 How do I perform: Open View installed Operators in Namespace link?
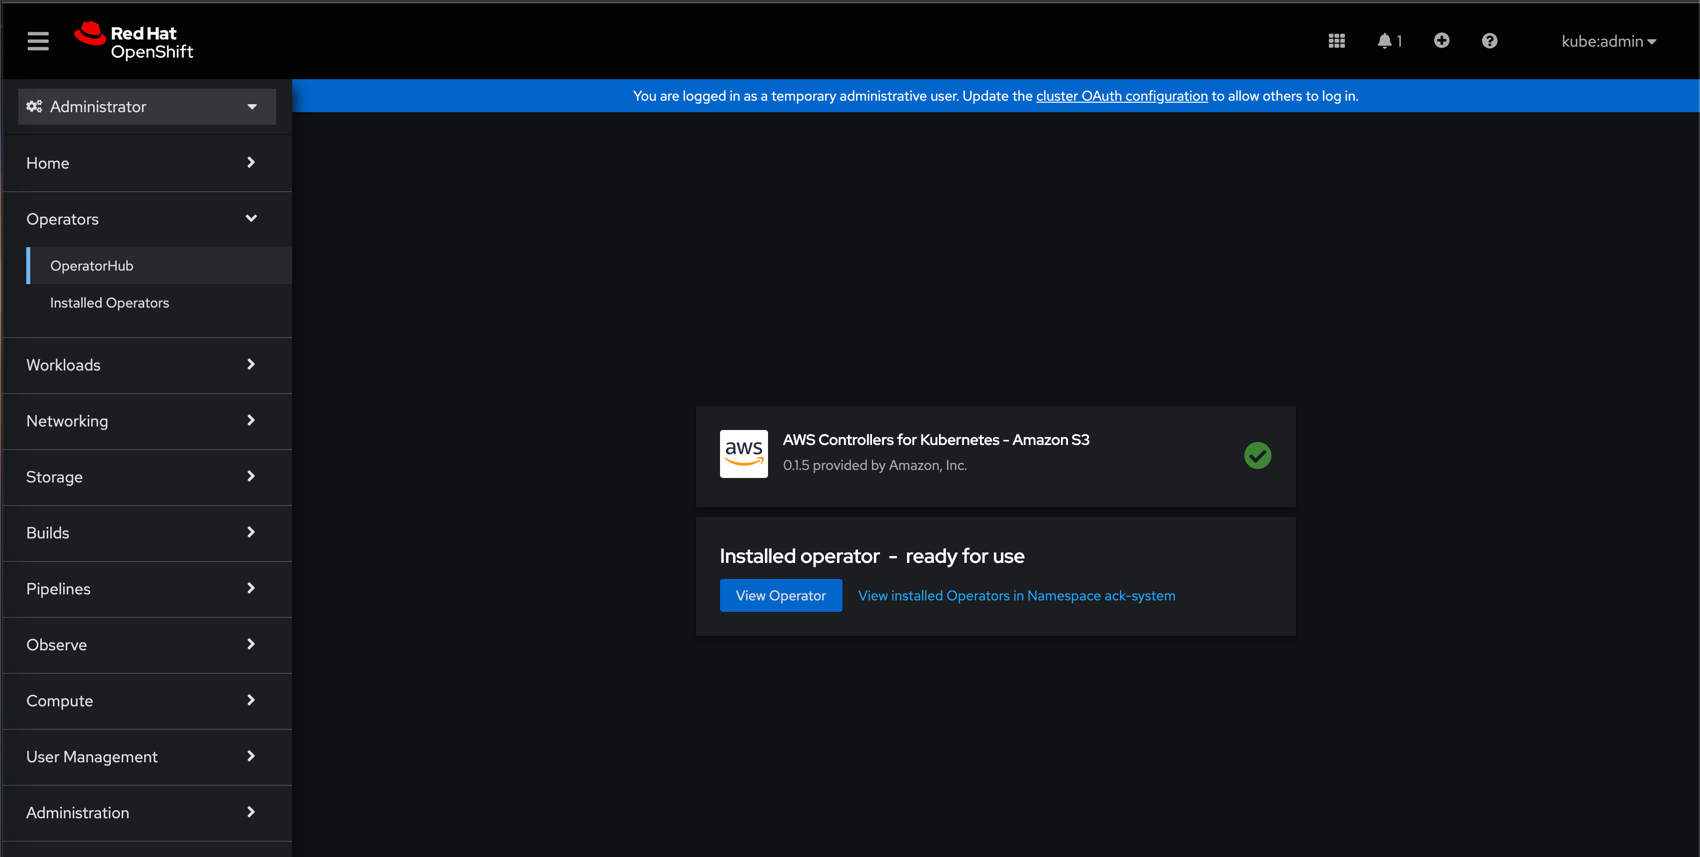coord(1016,596)
